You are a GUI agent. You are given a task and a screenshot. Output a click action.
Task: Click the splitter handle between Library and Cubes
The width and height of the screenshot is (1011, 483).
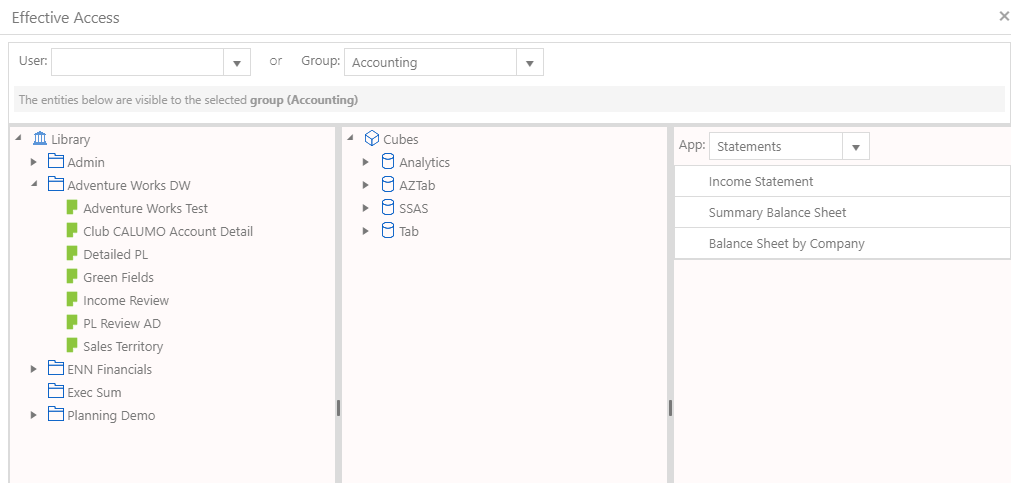coord(339,408)
